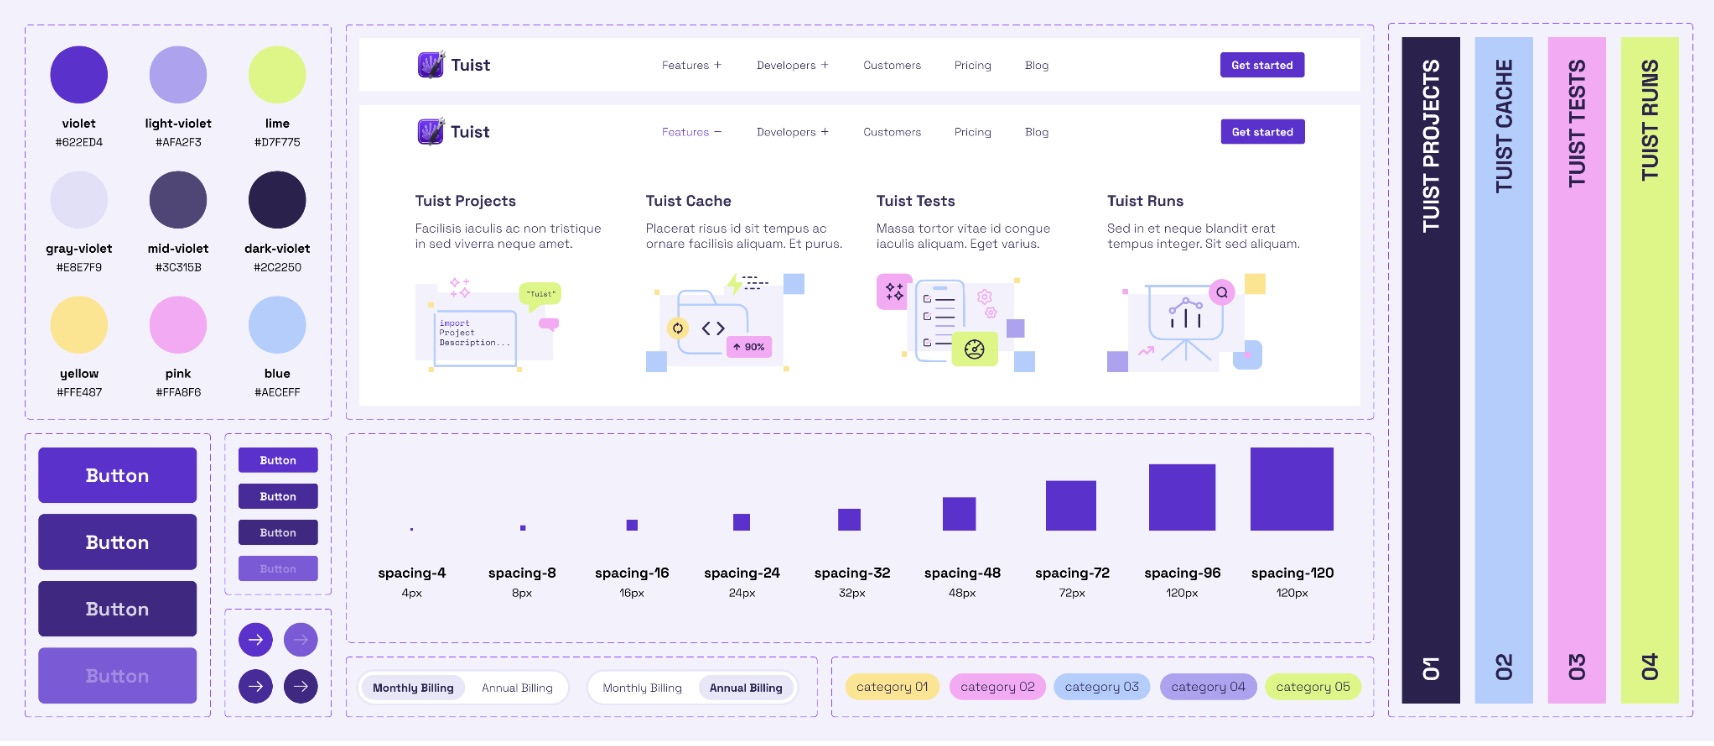Click the top-left violet arrow button

(255, 640)
